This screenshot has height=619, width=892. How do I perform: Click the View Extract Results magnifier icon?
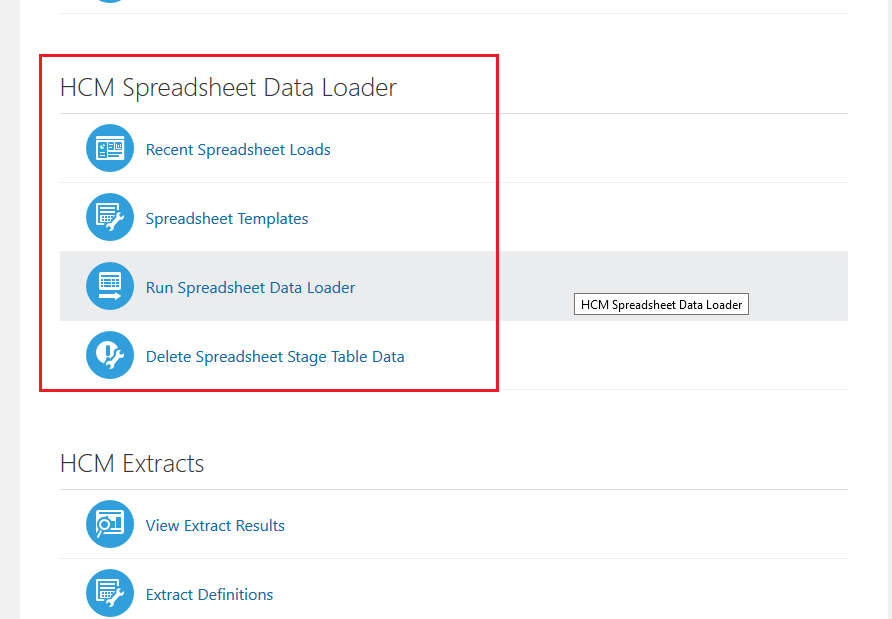tap(110, 524)
